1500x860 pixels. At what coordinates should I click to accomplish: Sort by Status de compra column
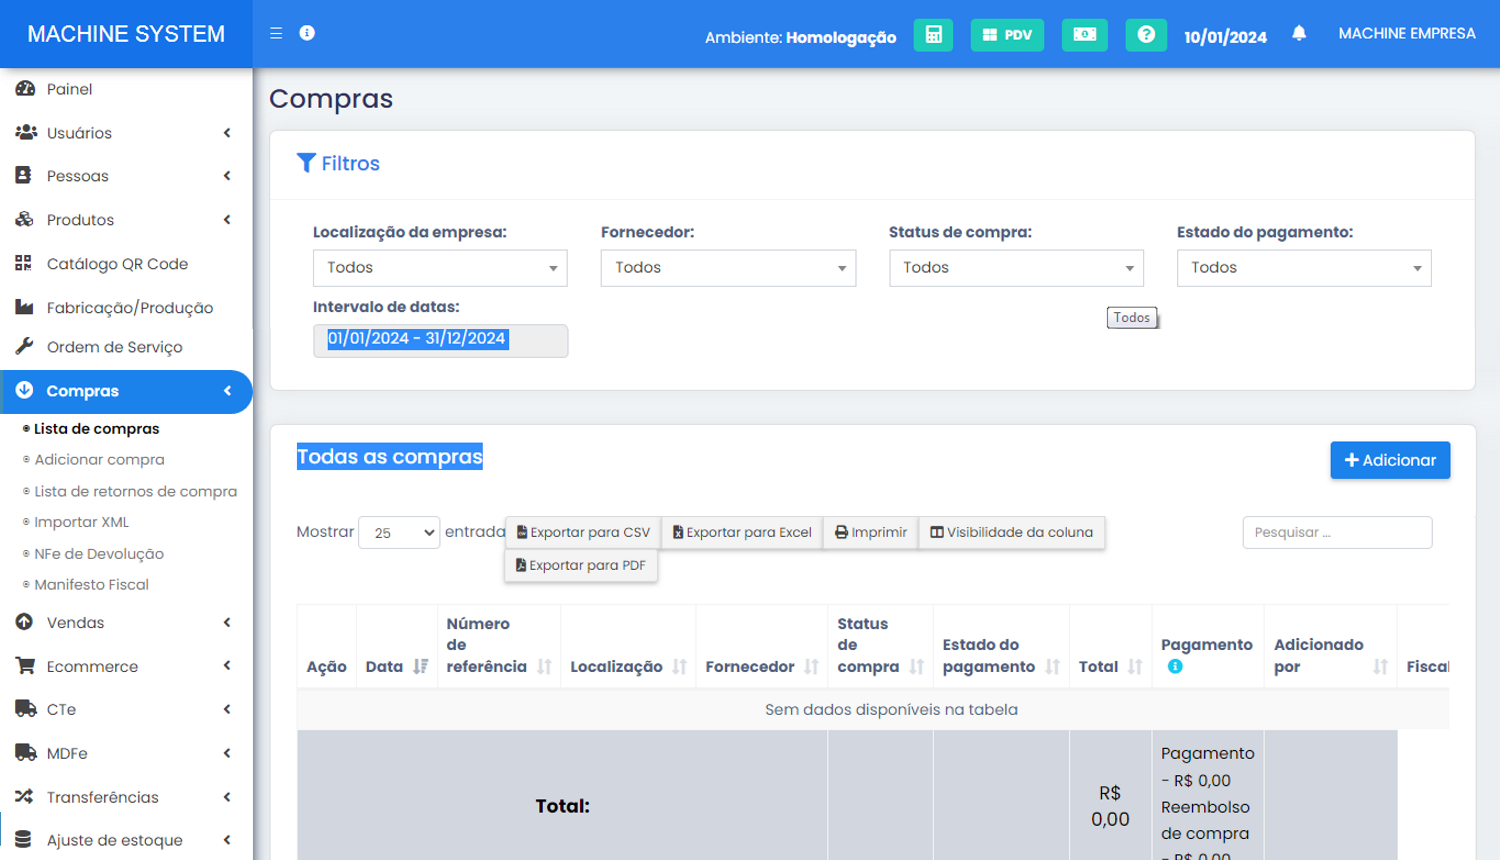pos(880,645)
